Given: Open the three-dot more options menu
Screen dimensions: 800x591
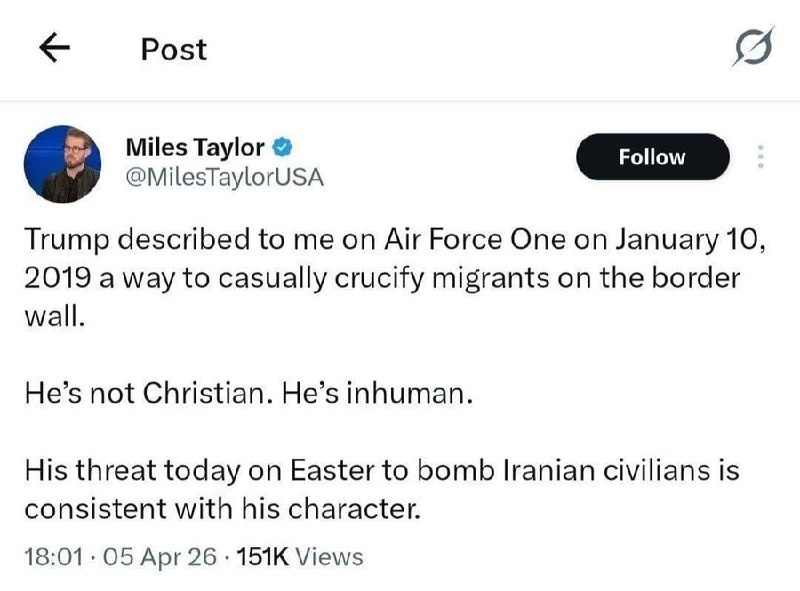Looking at the screenshot, I should [x=760, y=157].
